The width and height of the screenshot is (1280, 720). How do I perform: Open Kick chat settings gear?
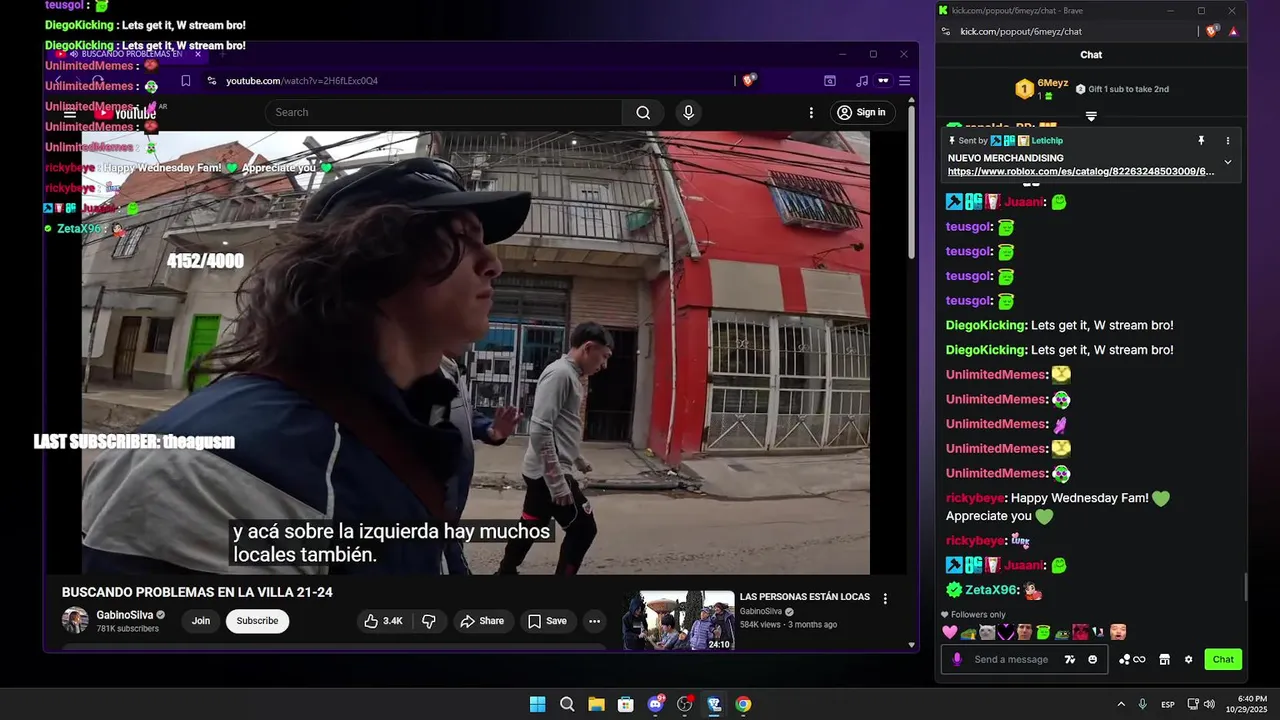[1188, 659]
